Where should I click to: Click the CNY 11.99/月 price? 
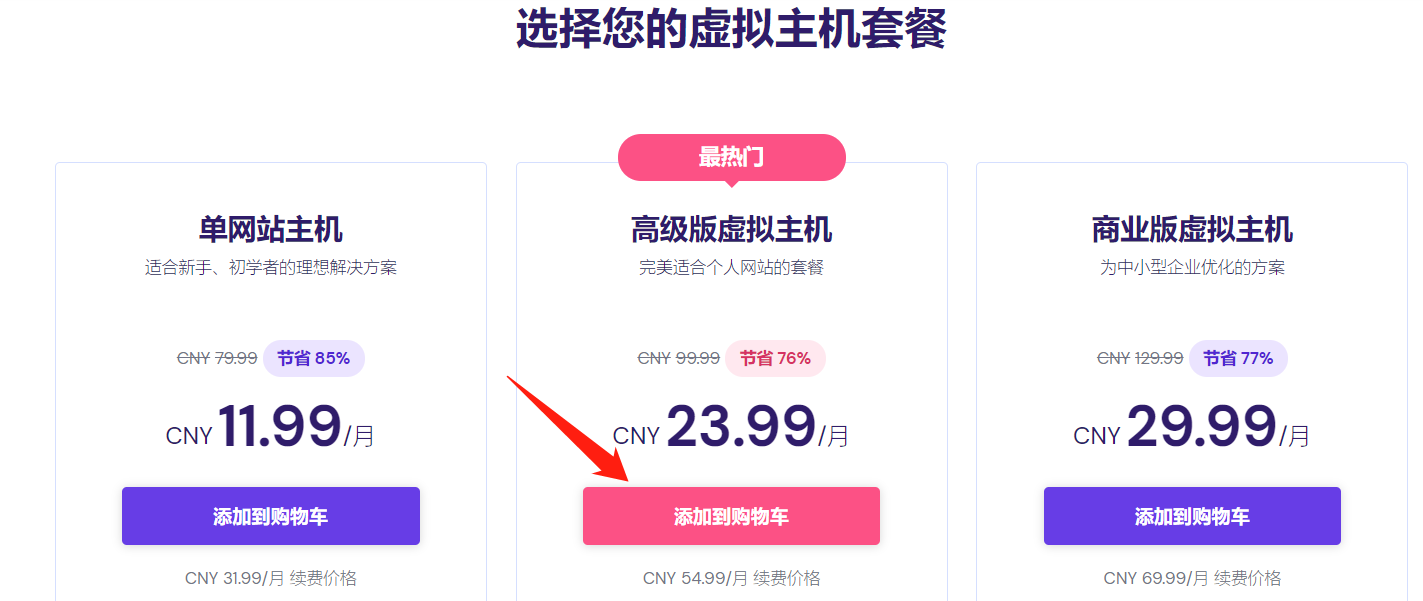pos(270,428)
